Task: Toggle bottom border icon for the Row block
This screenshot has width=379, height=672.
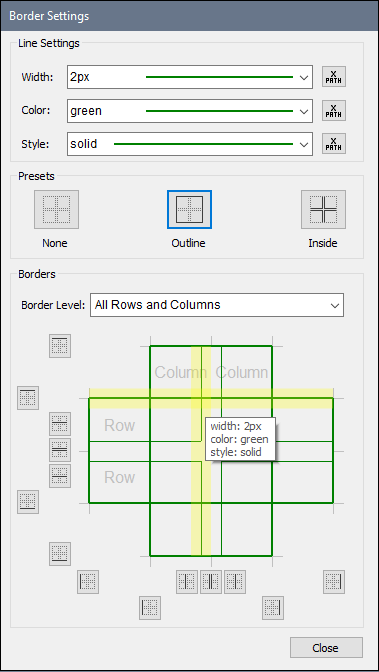Action: click(x=28, y=502)
